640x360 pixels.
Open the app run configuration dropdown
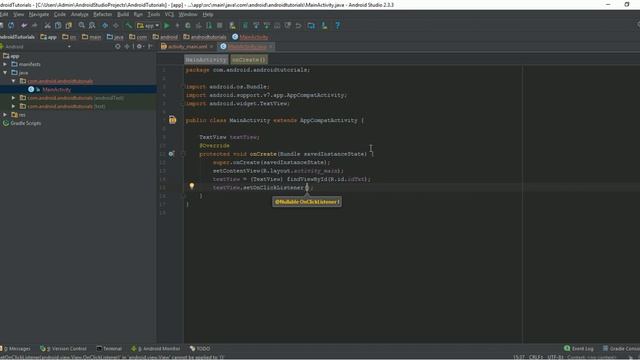[x=148, y=25]
